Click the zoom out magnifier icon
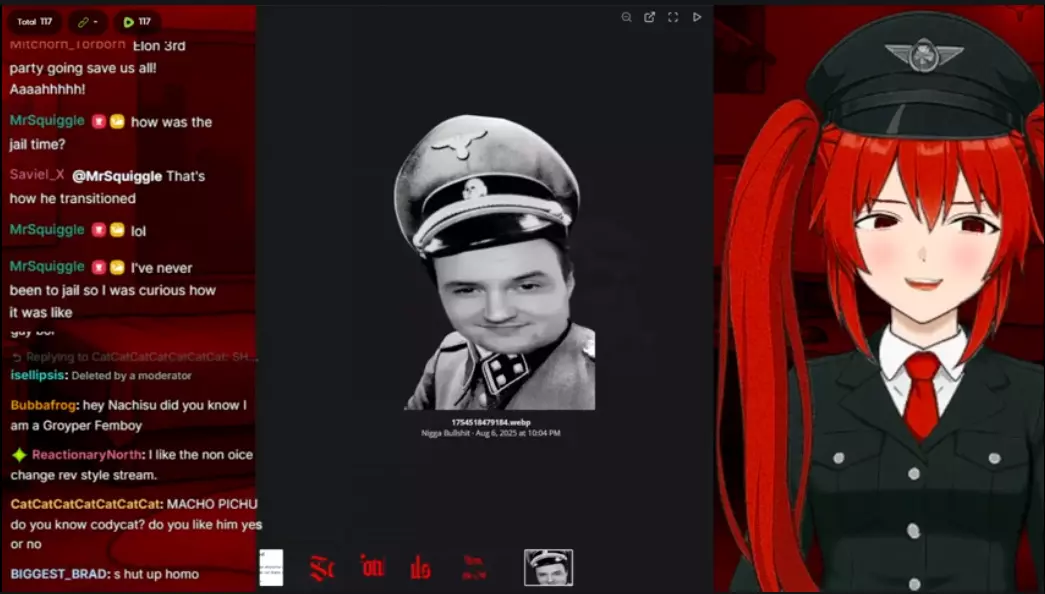The image size is (1045, 594). click(626, 17)
